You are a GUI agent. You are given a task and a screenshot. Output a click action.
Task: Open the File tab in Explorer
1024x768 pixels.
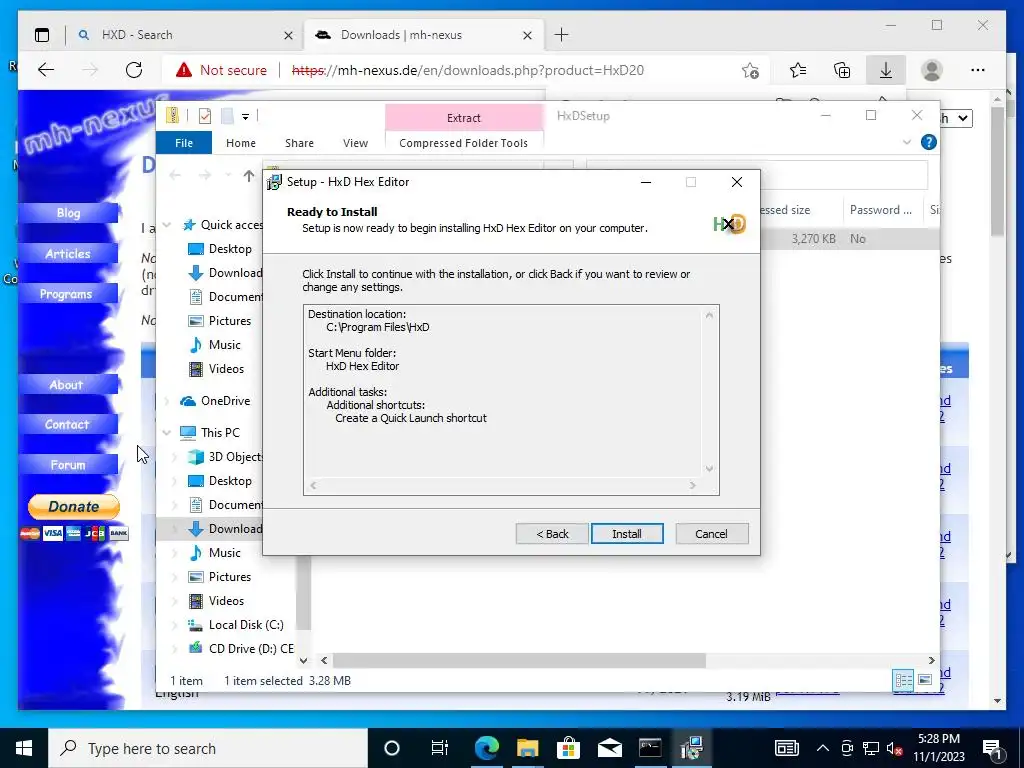184,143
